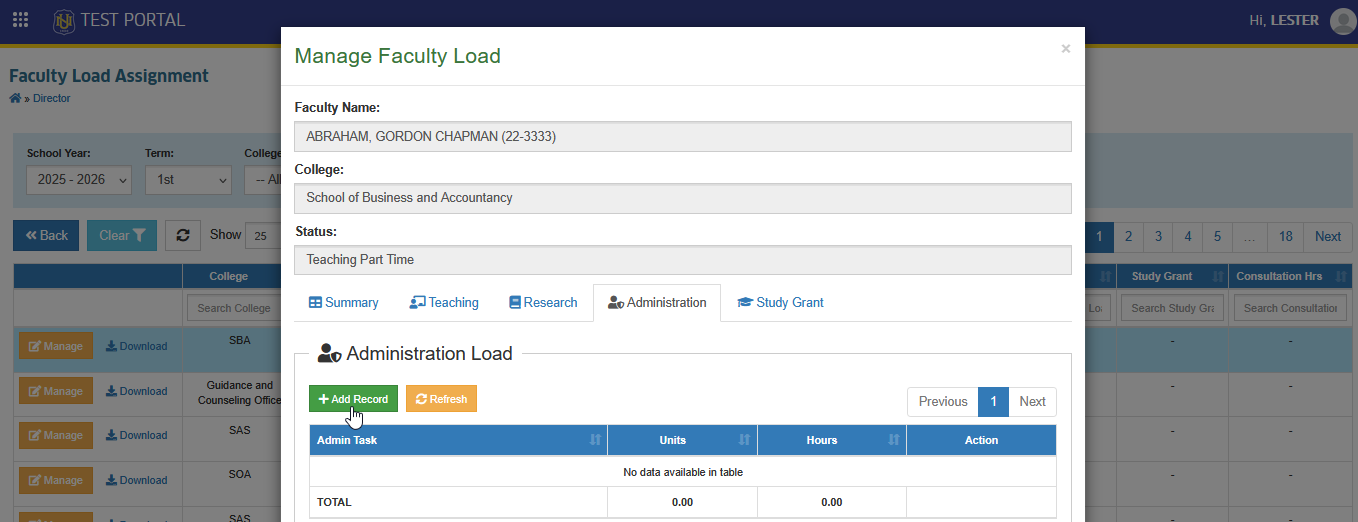Image resolution: width=1358 pixels, height=522 pixels.
Task: Manage the first SAS row
Action: click(x=56, y=435)
